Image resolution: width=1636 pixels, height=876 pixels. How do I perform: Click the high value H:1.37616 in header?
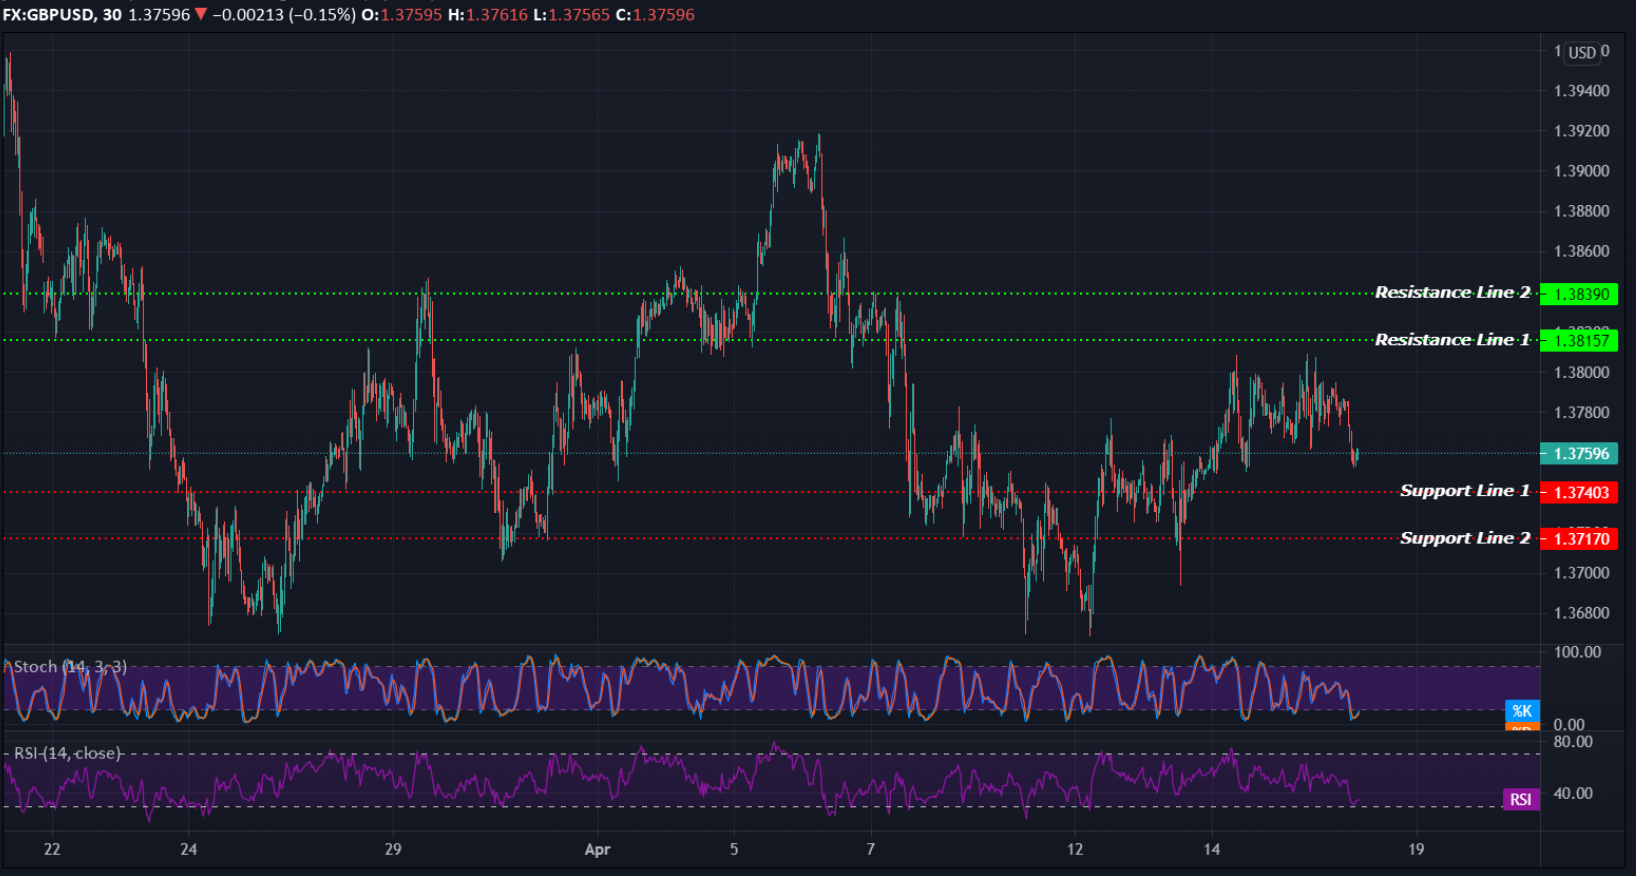pos(487,15)
